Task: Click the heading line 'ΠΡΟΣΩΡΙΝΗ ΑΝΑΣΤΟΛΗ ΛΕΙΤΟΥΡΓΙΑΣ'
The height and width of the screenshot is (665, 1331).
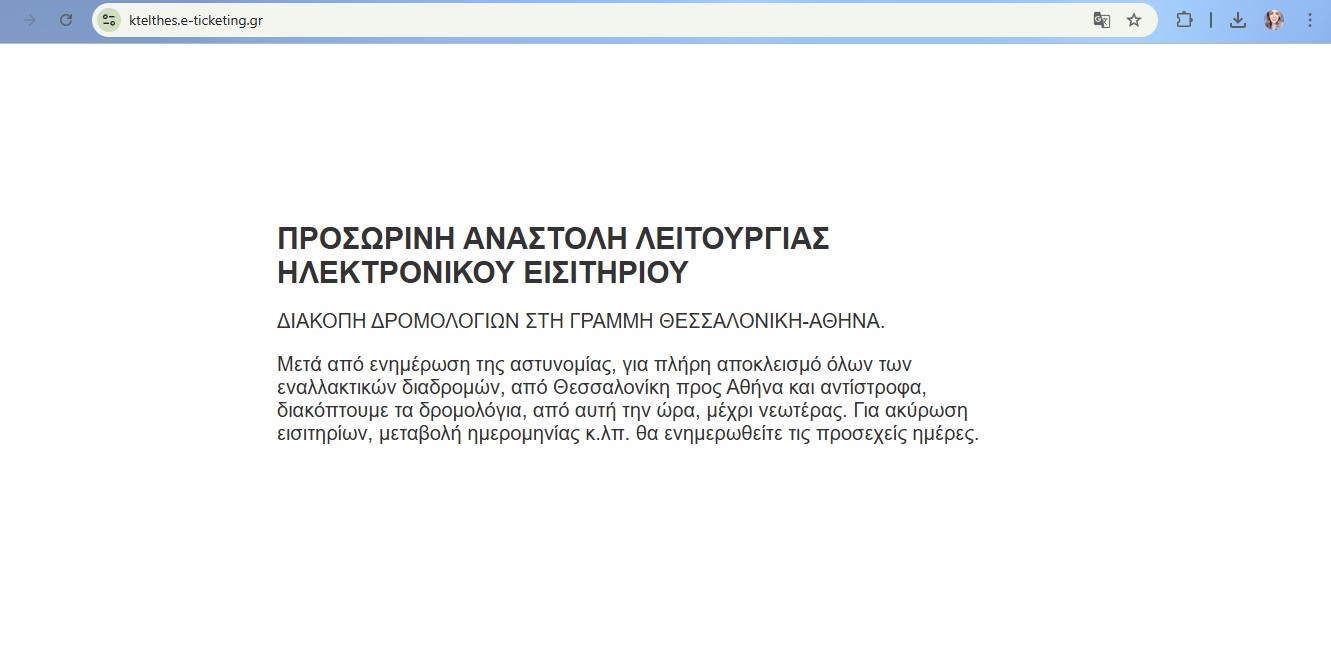Action: point(553,240)
